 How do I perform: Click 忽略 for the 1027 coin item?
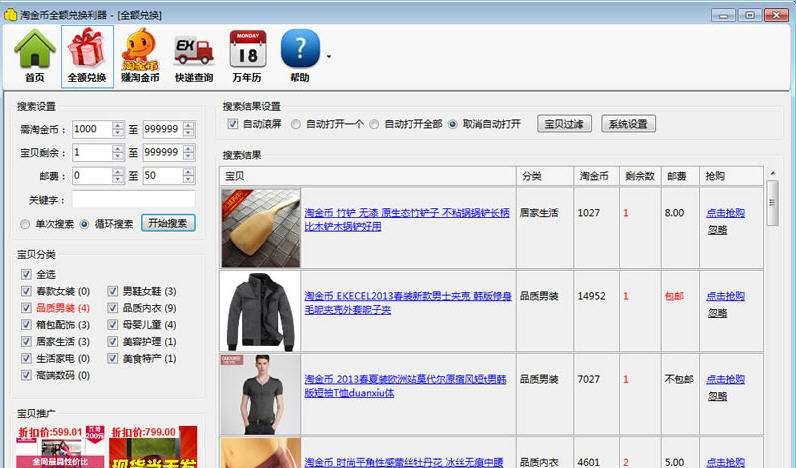(x=717, y=230)
